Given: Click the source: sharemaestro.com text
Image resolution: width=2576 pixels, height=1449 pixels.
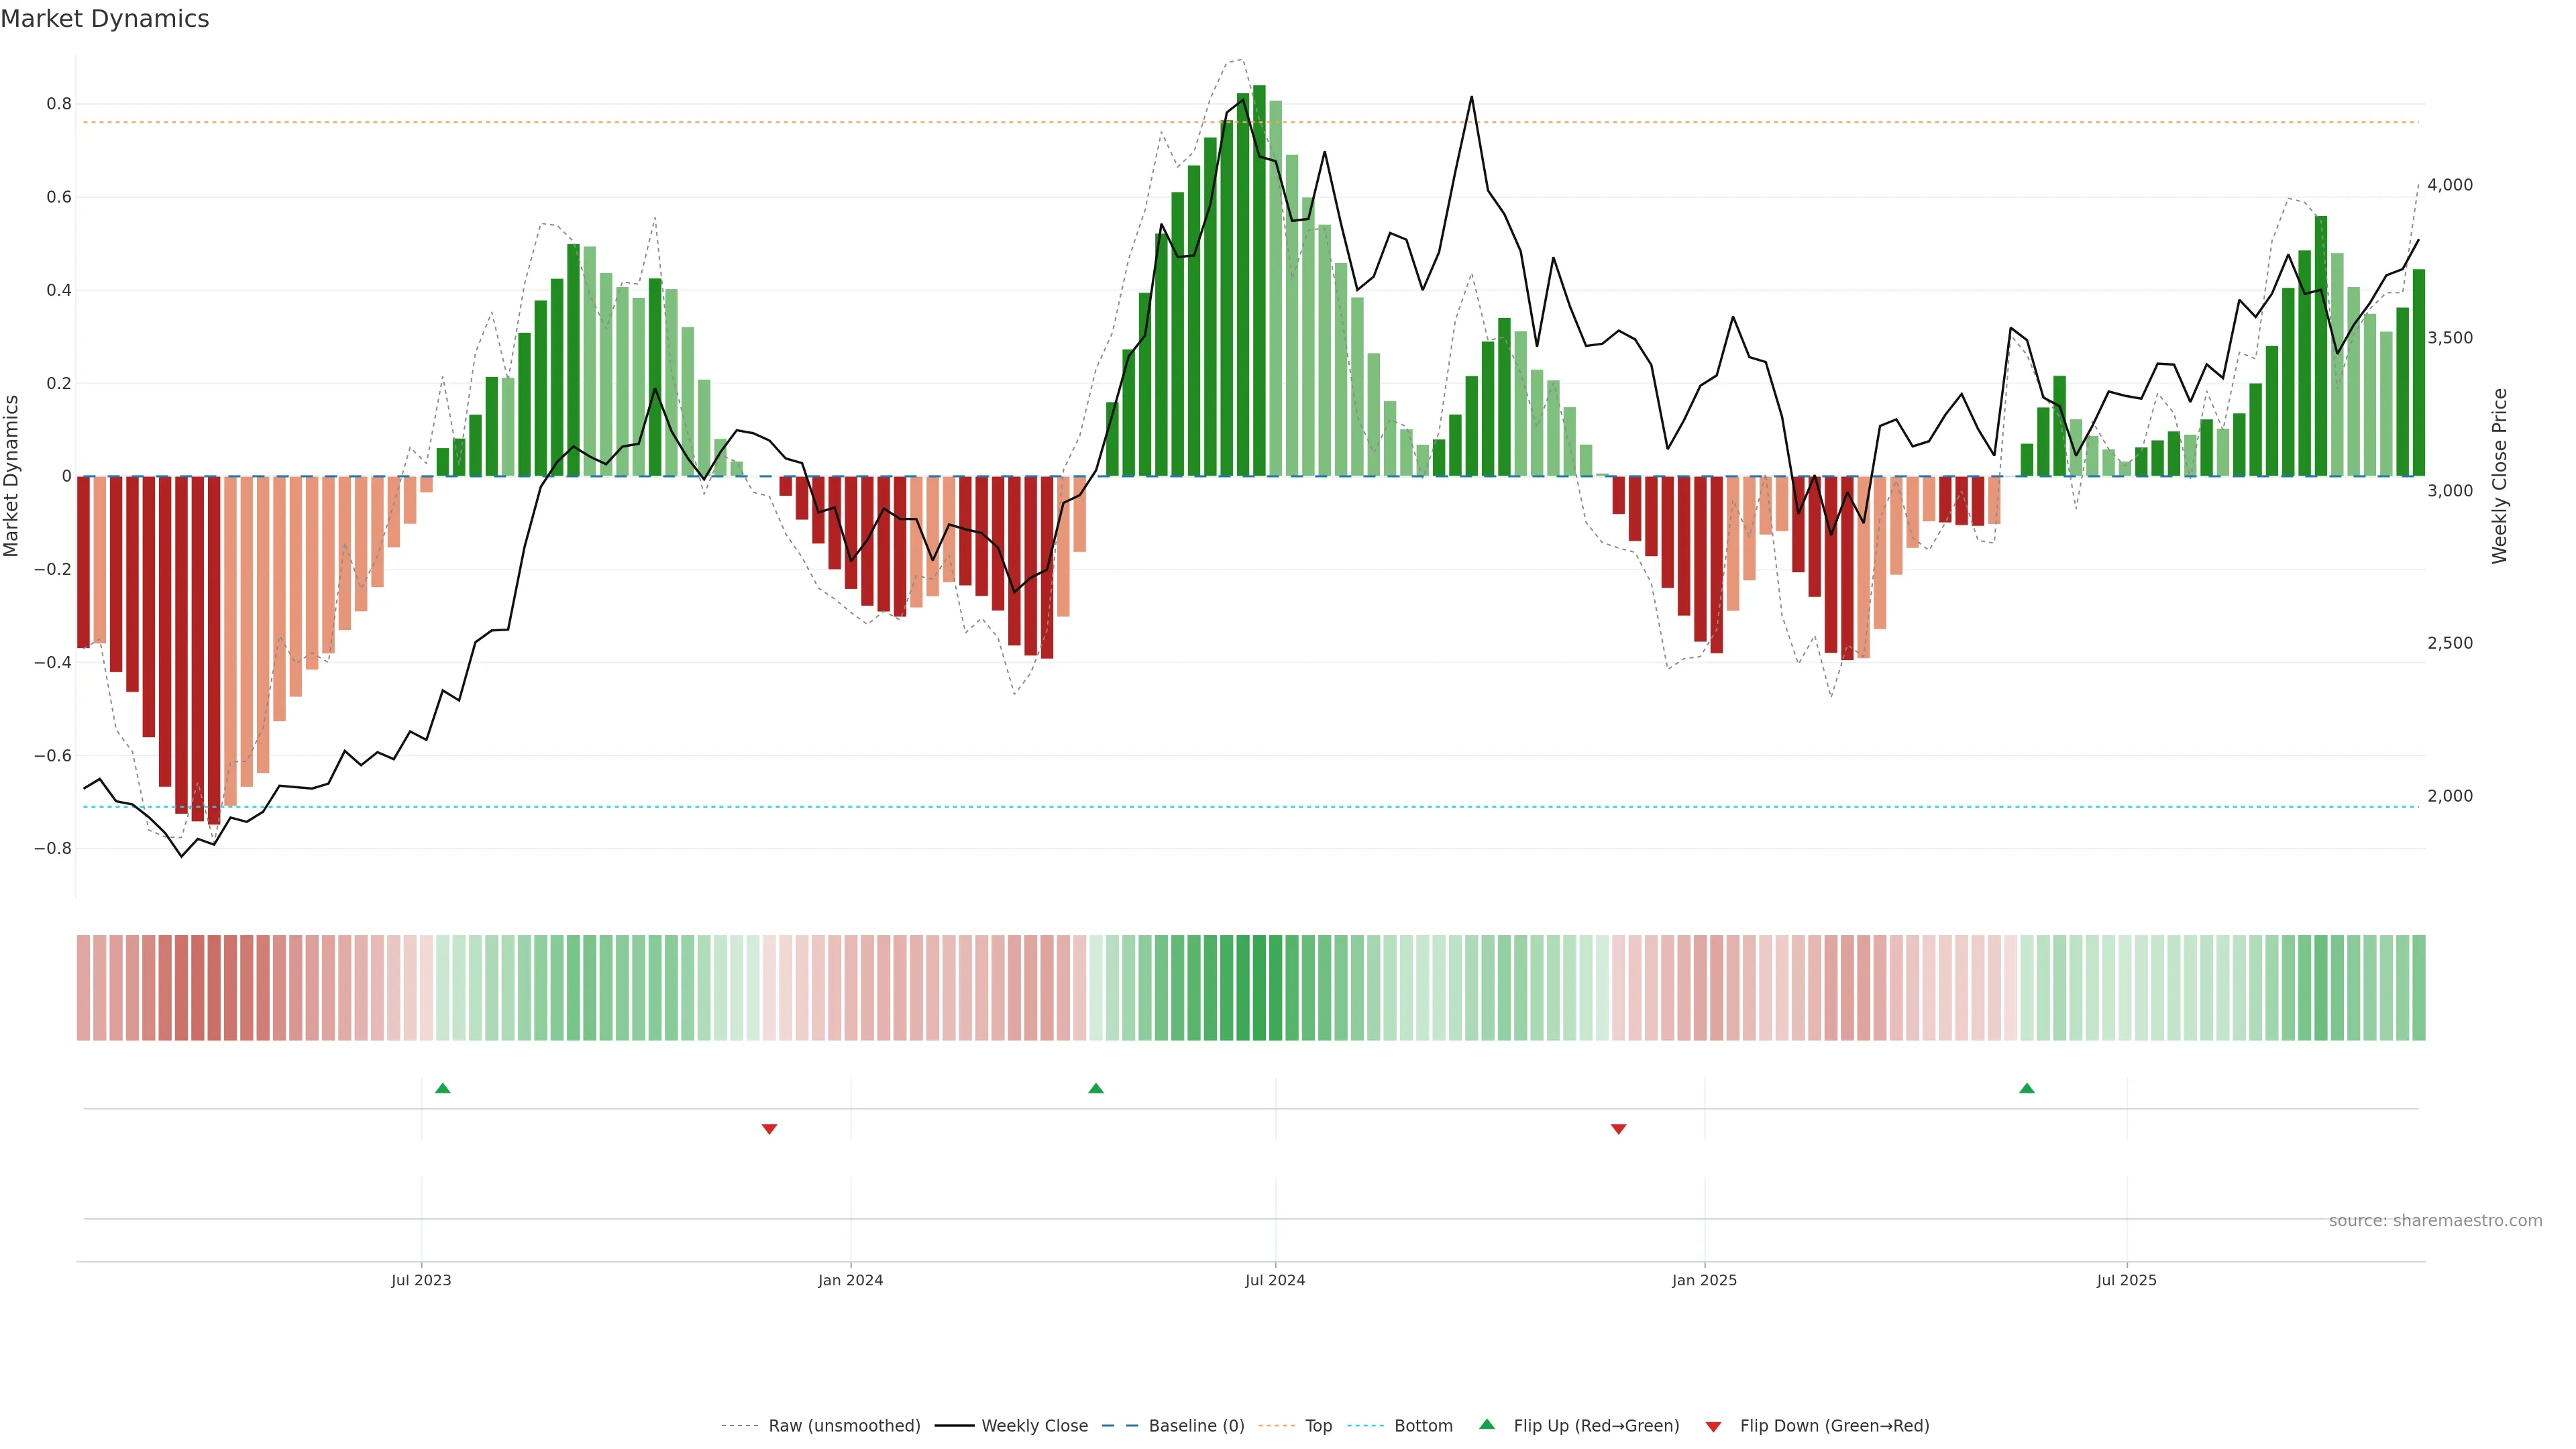Looking at the screenshot, I should click(x=2435, y=1220).
